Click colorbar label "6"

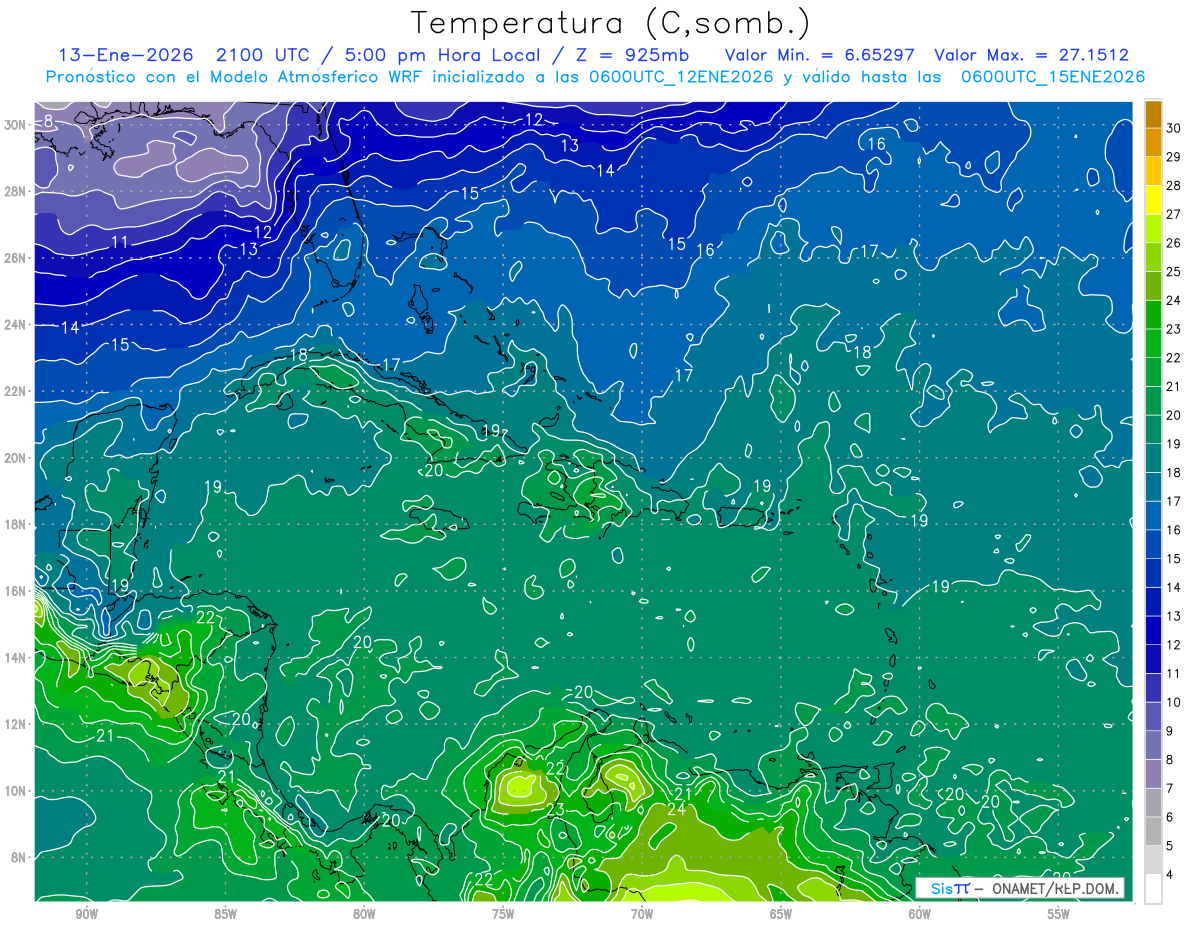[1170, 817]
